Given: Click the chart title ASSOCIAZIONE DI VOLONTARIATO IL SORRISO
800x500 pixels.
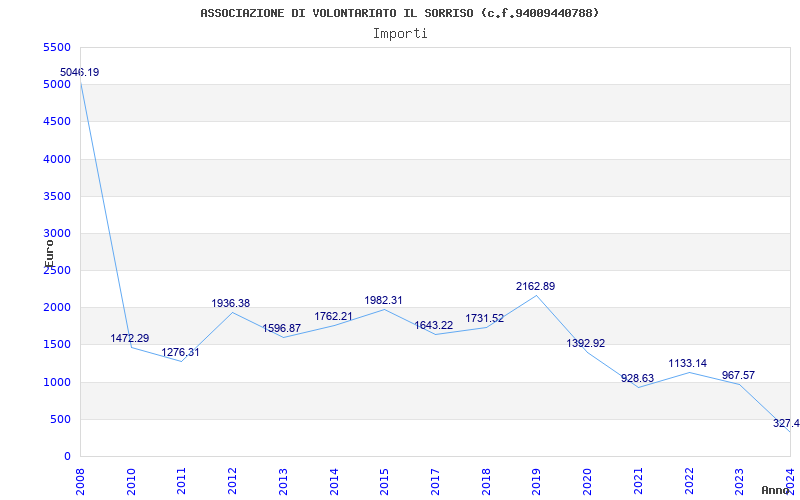Looking at the screenshot, I should tap(399, 13).
